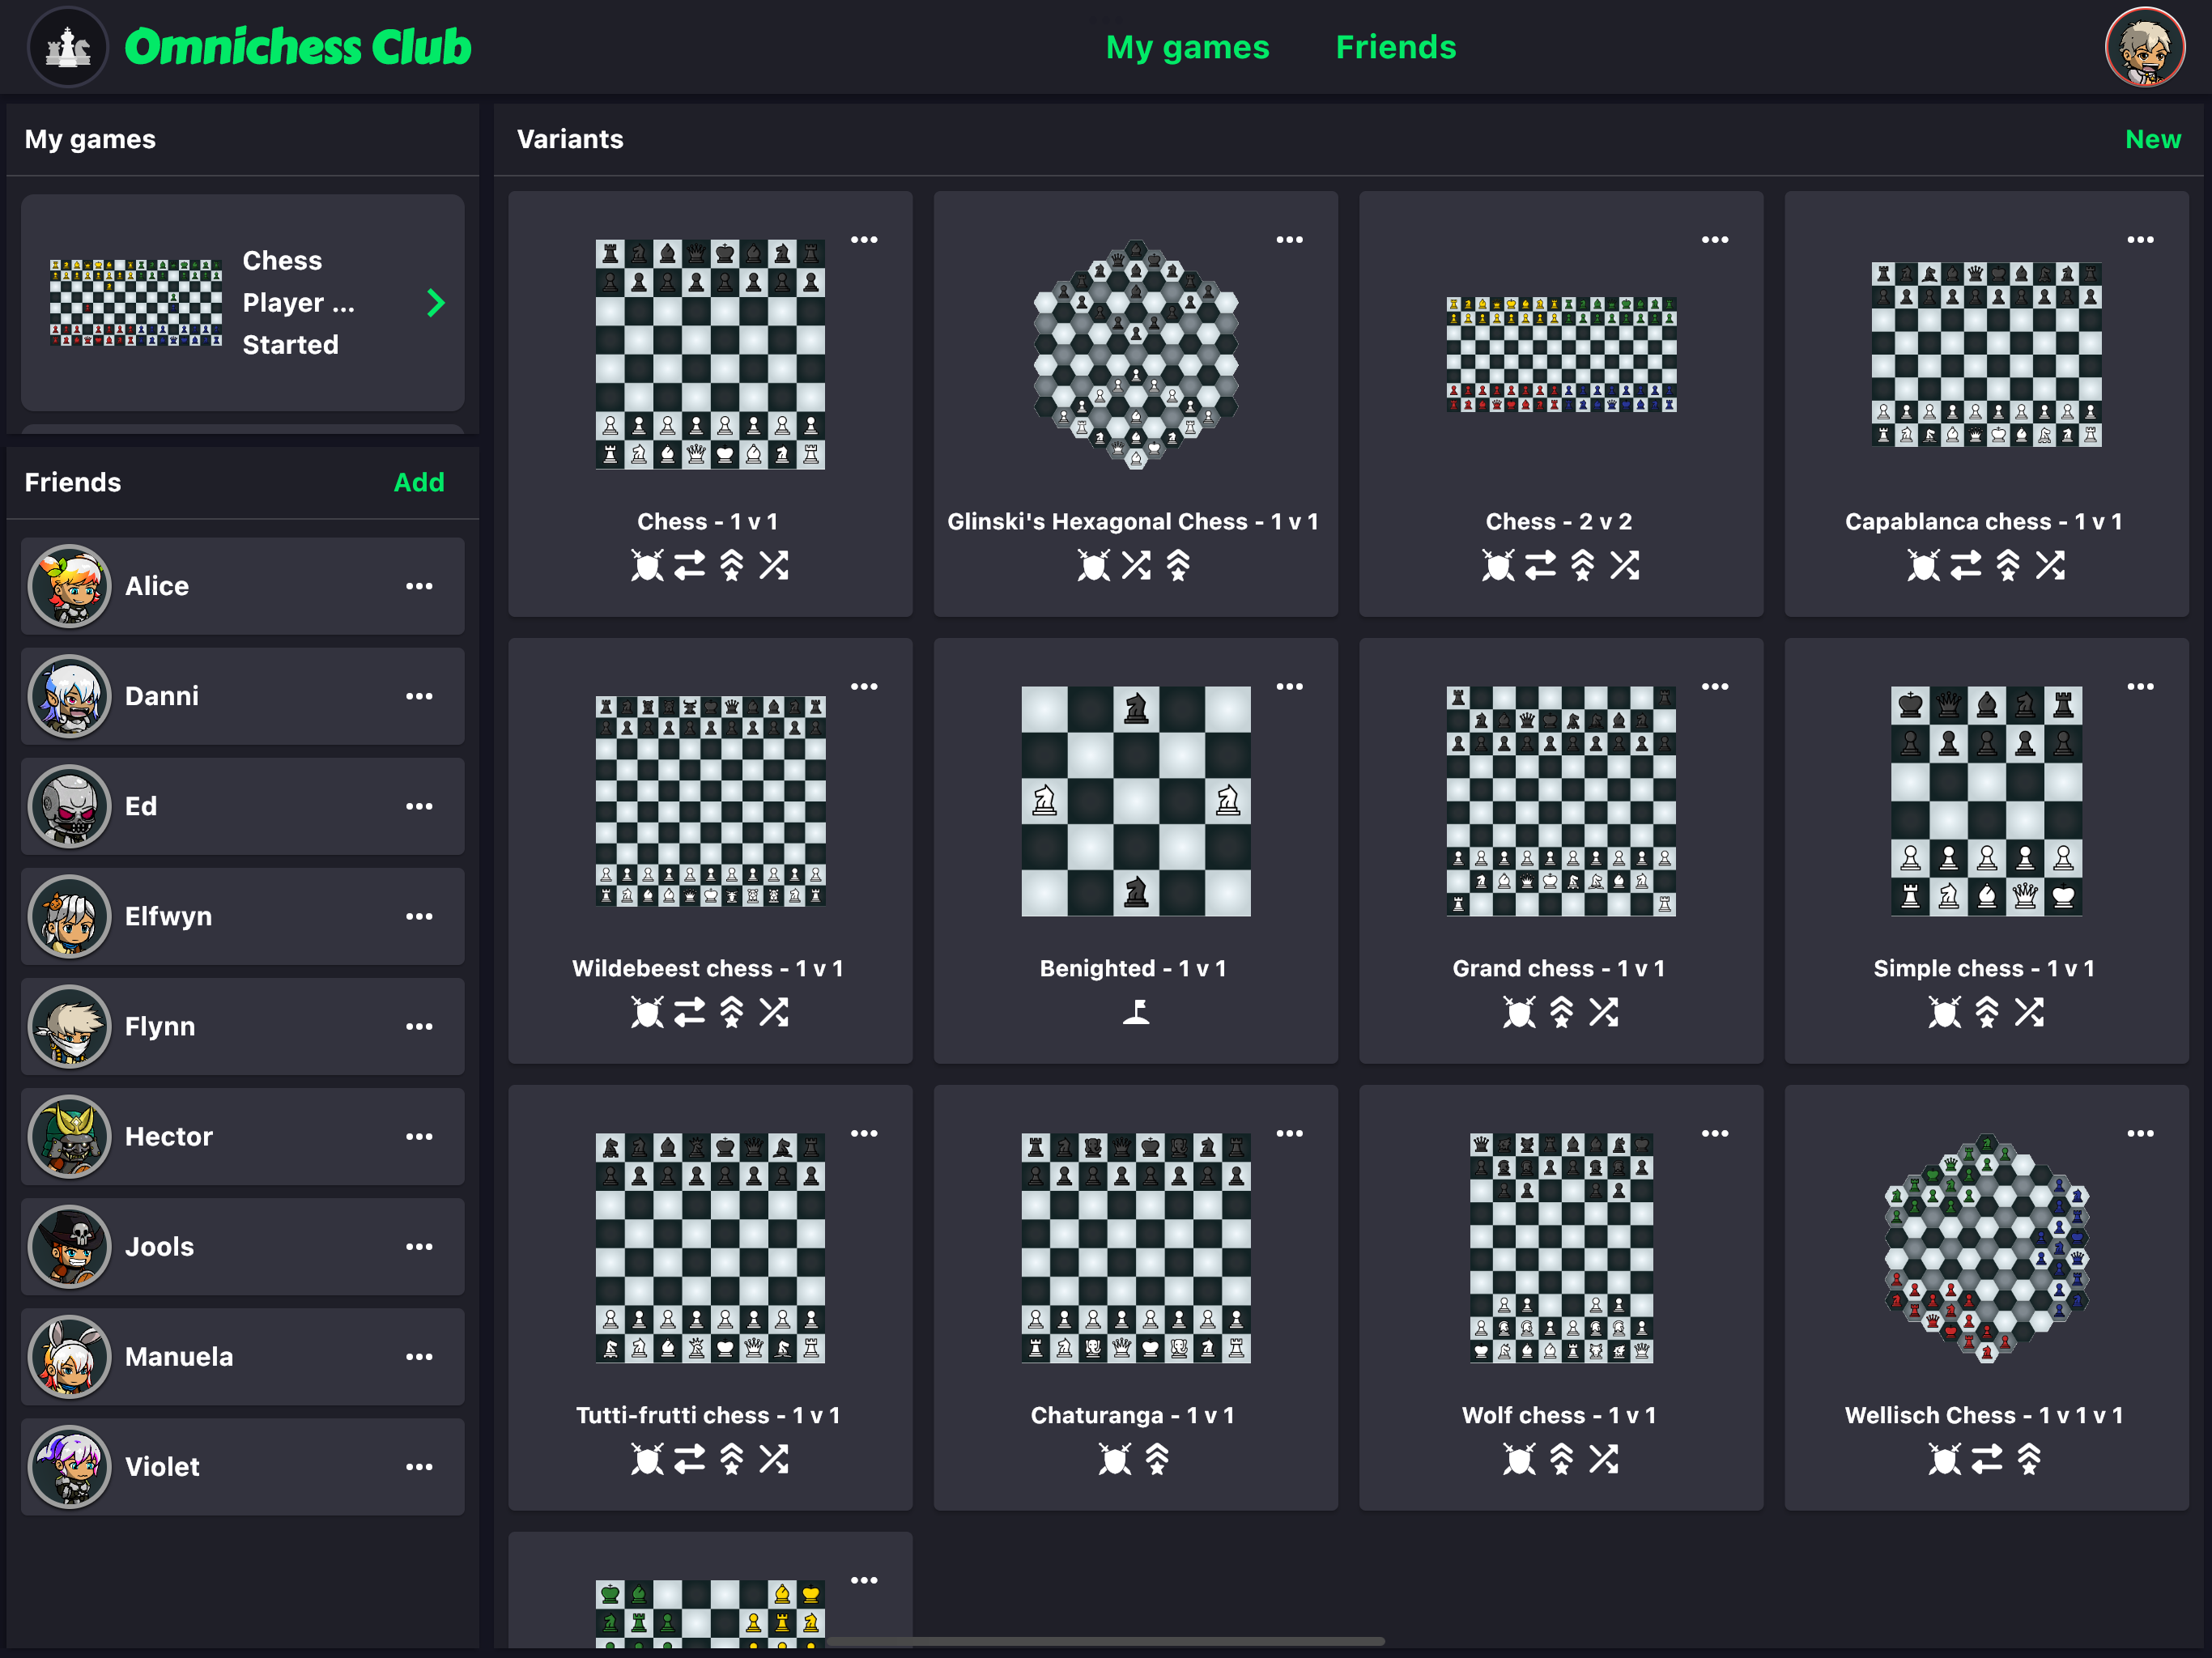The image size is (2212, 1658).
Task: Click promotion chevrons icon under Chess 1 v 1
Action: click(x=732, y=566)
